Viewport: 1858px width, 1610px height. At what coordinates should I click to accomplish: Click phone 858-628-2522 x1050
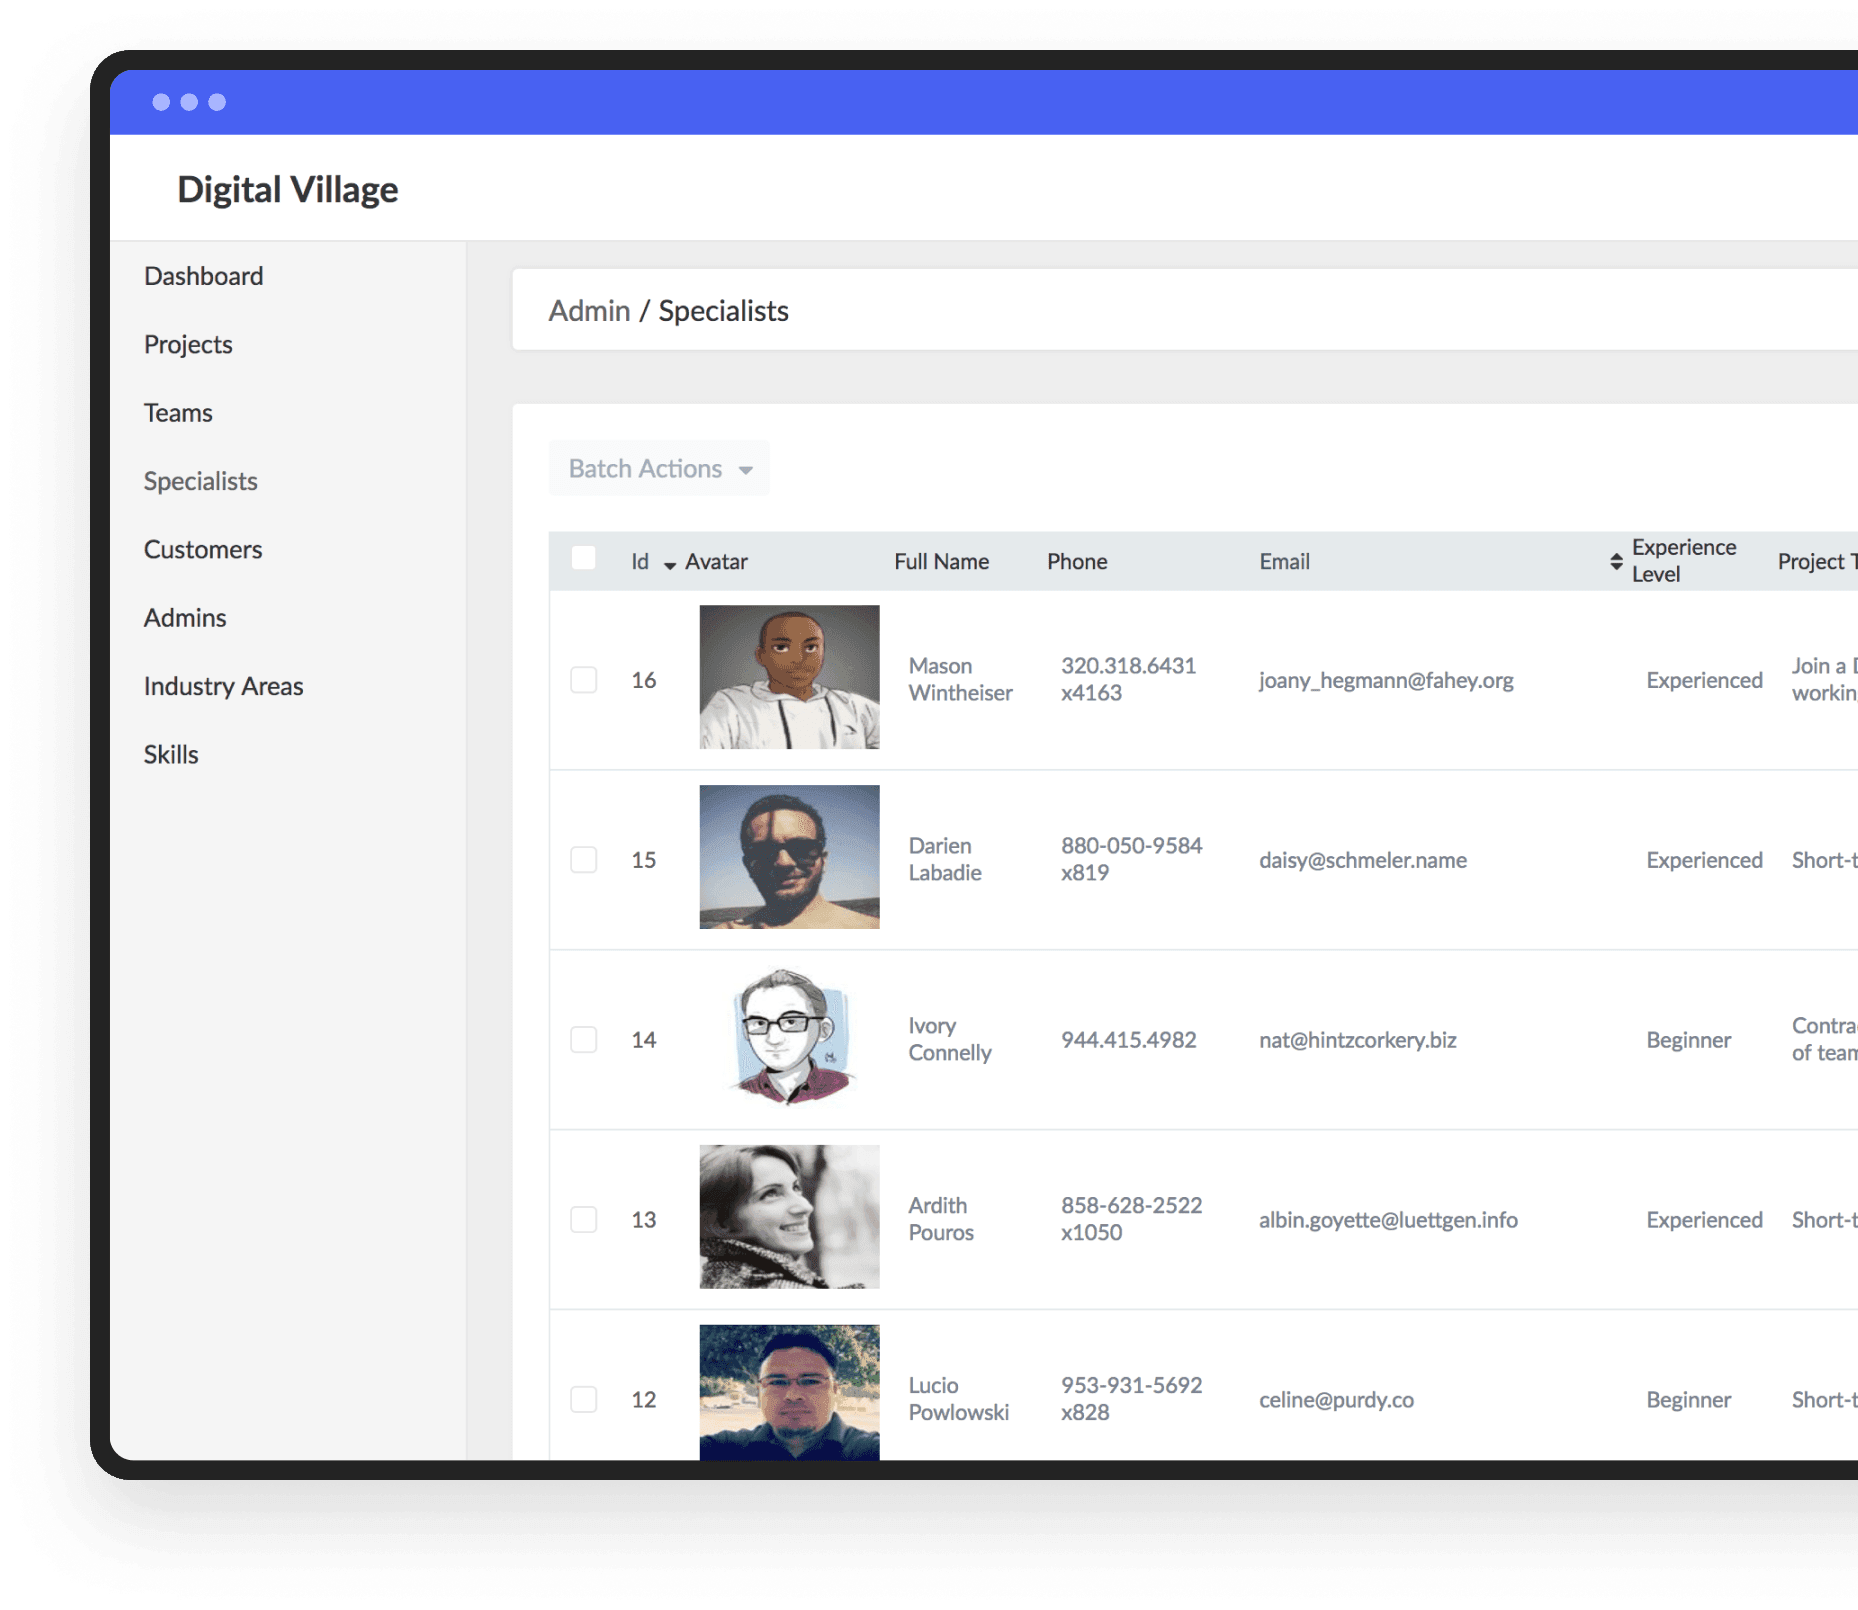(x=1131, y=1220)
